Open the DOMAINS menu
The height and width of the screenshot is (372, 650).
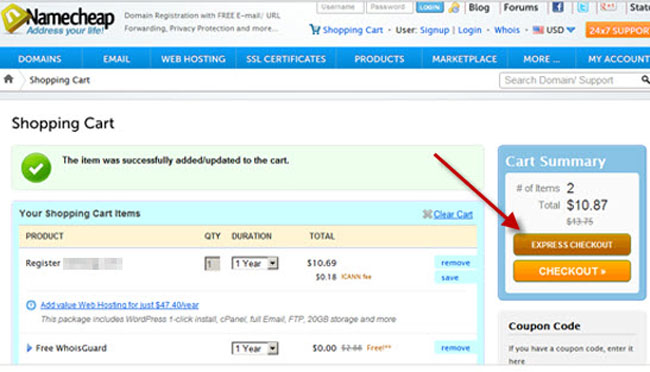(40, 59)
